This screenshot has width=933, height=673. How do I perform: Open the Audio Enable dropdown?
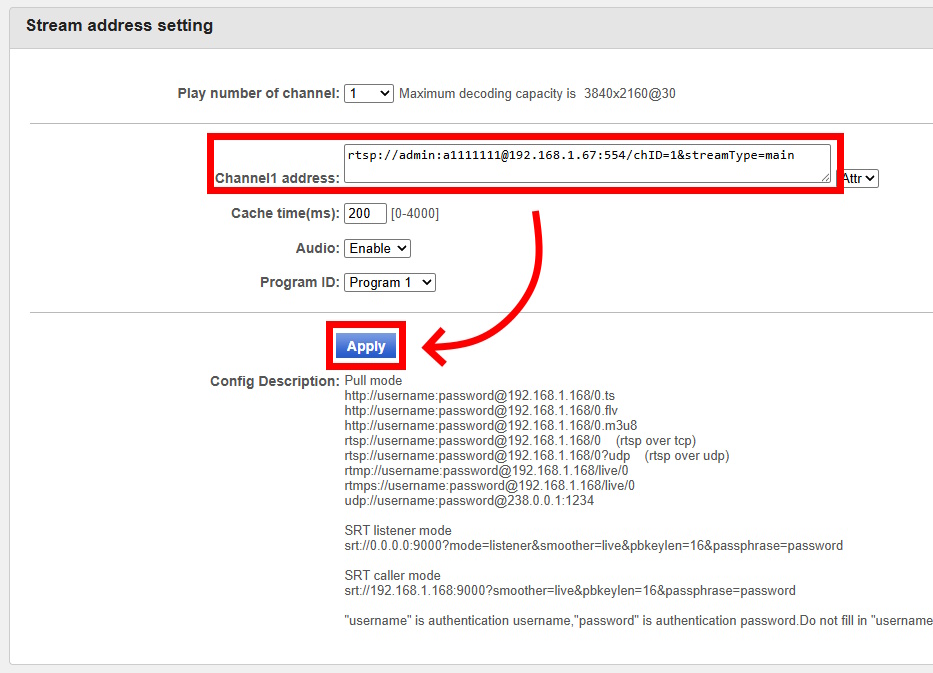point(377,248)
